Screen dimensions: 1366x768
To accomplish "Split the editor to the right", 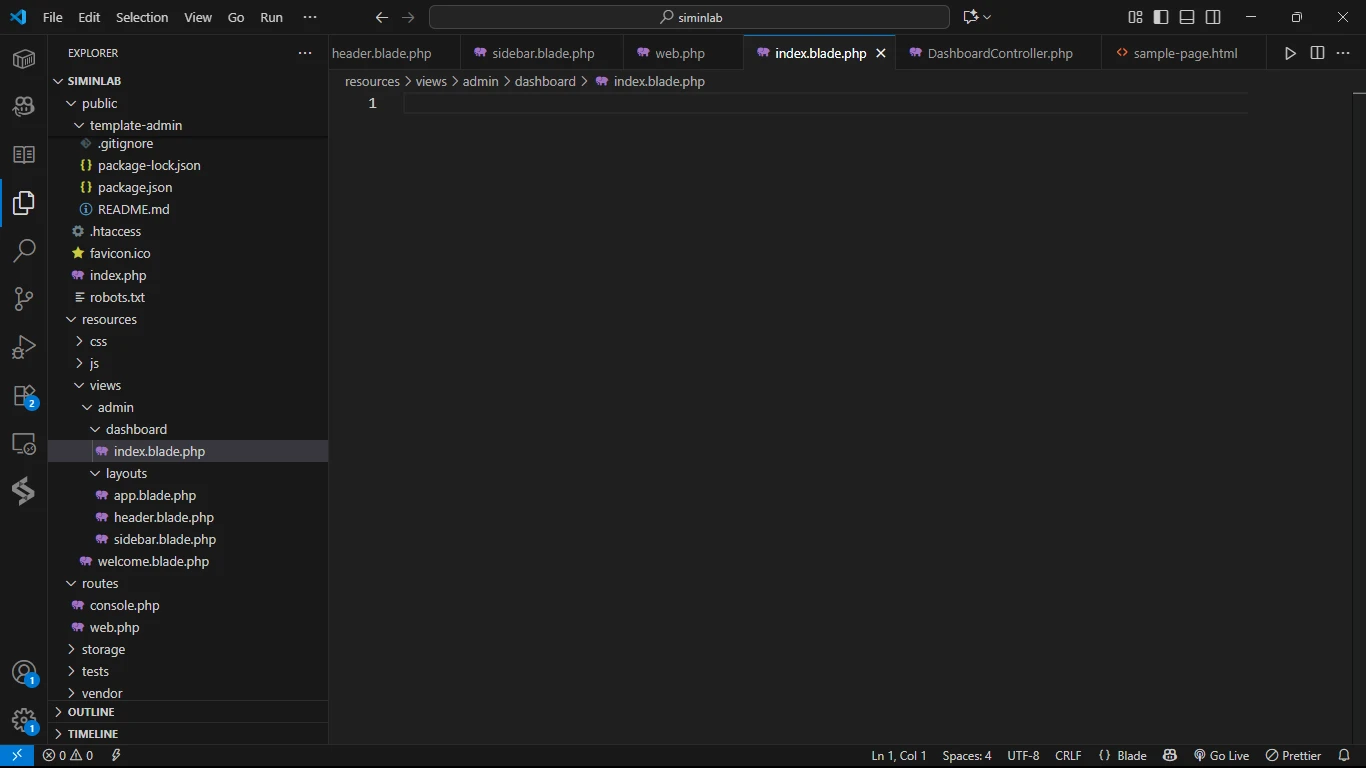I will click(x=1317, y=53).
